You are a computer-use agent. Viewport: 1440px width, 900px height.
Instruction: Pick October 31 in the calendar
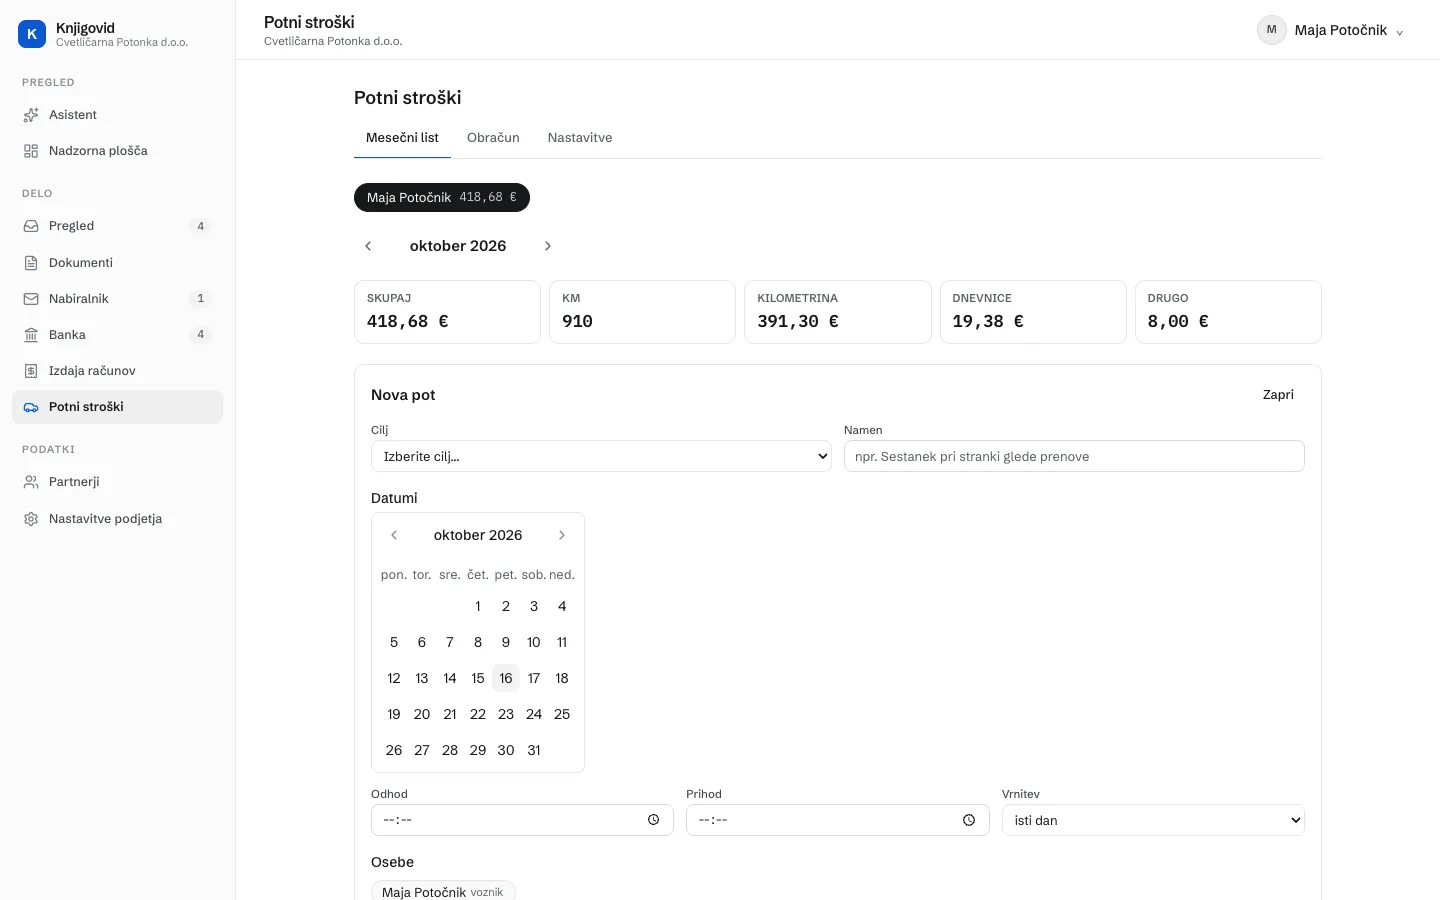click(x=534, y=750)
